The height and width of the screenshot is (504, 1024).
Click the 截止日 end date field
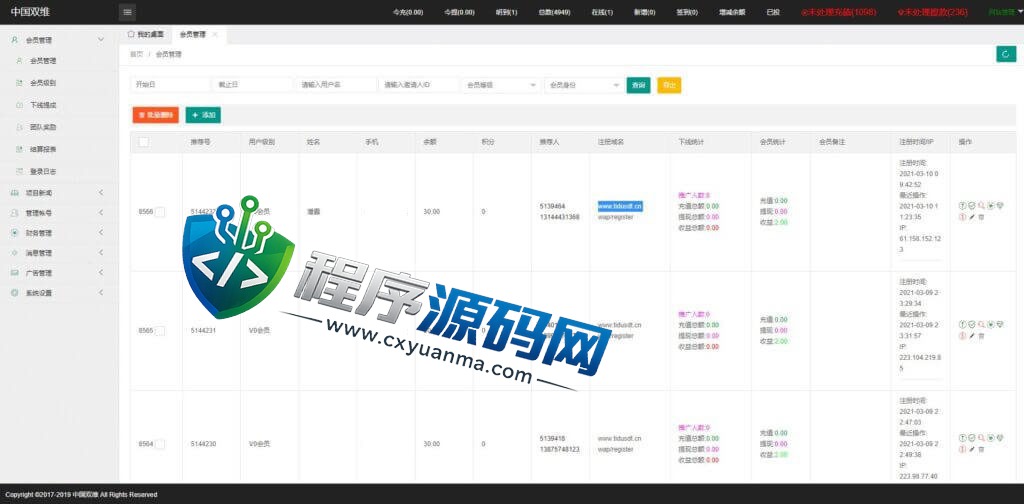point(253,85)
